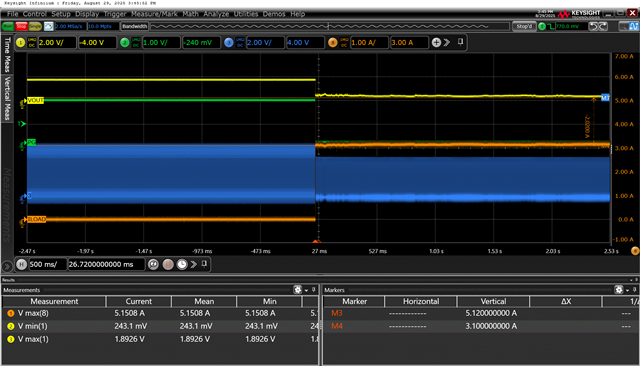Open the dropdown arrow beside the Measurements gear
640x366 pixels.
[x=306, y=291]
